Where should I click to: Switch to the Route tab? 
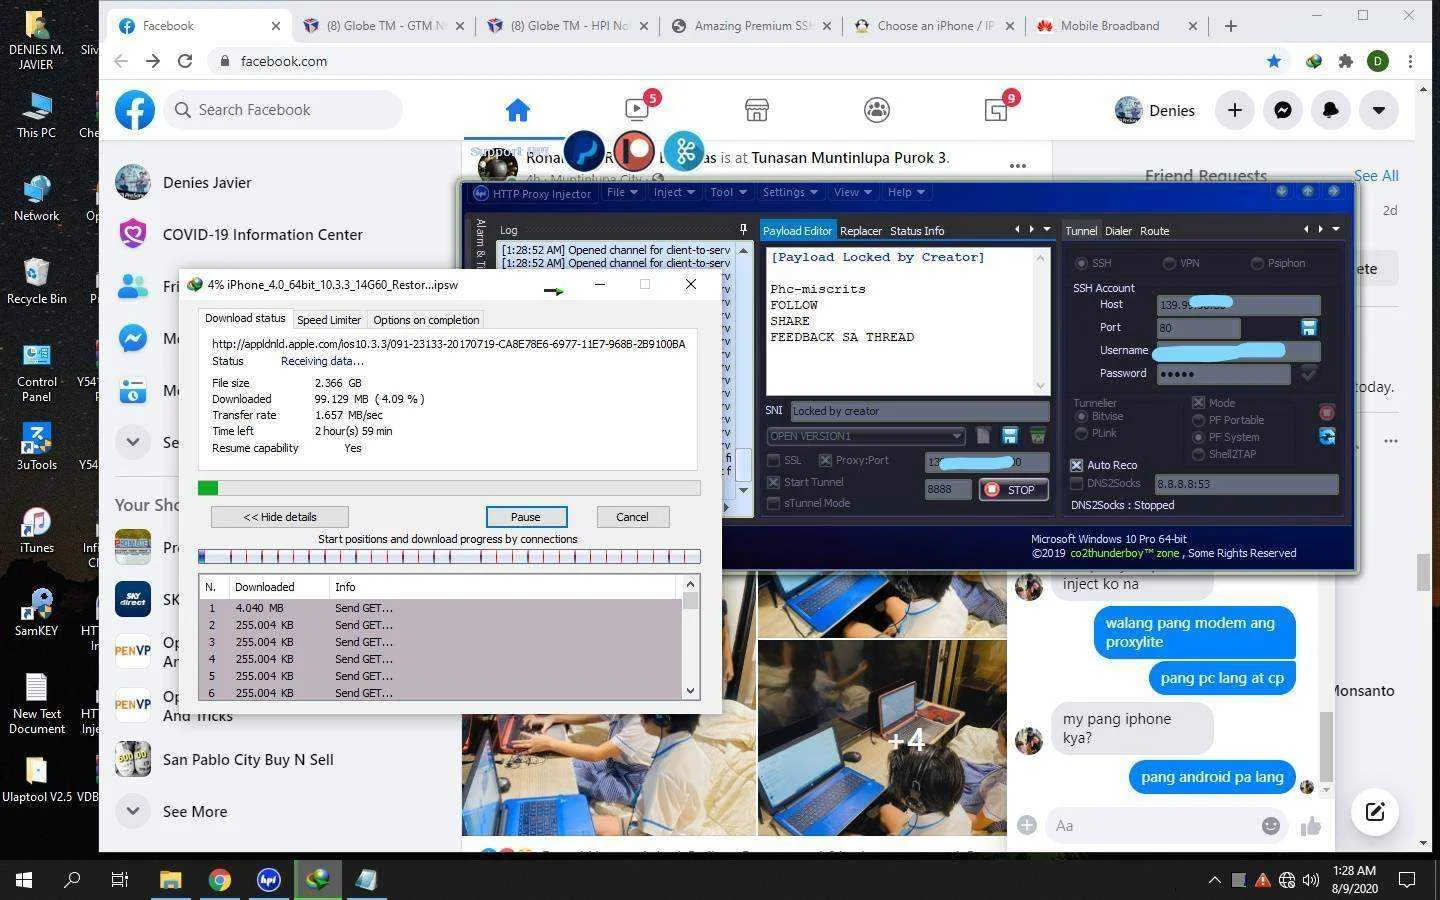coord(1154,231)
